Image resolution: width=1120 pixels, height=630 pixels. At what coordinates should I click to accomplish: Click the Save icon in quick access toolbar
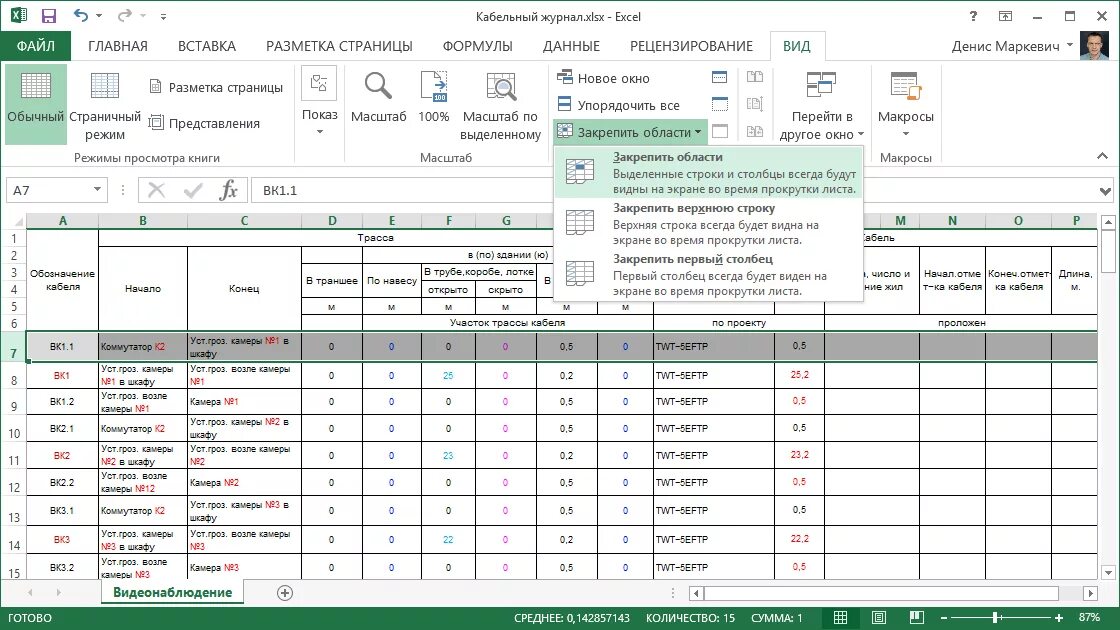pos(49,16)
